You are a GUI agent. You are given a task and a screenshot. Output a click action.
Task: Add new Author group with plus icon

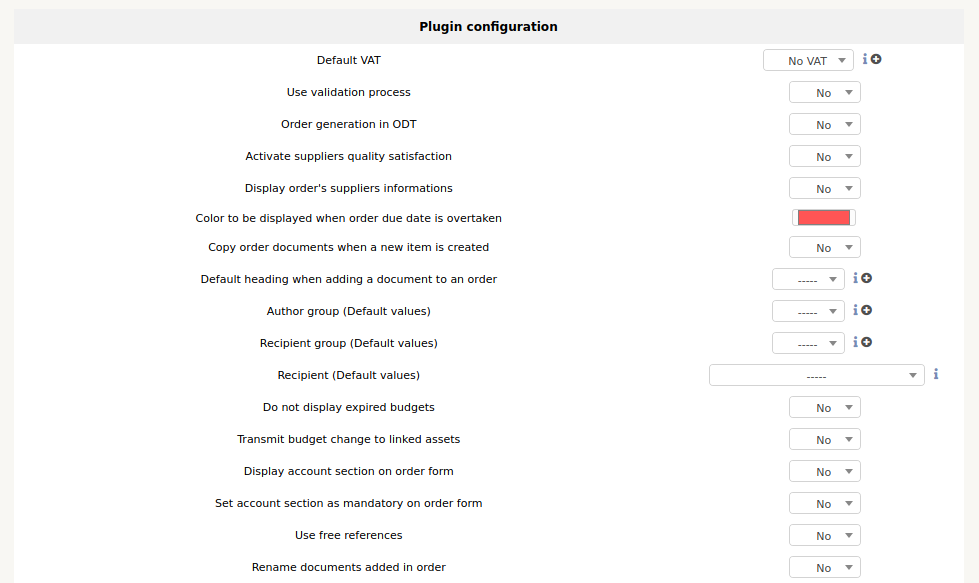point(866,311)
